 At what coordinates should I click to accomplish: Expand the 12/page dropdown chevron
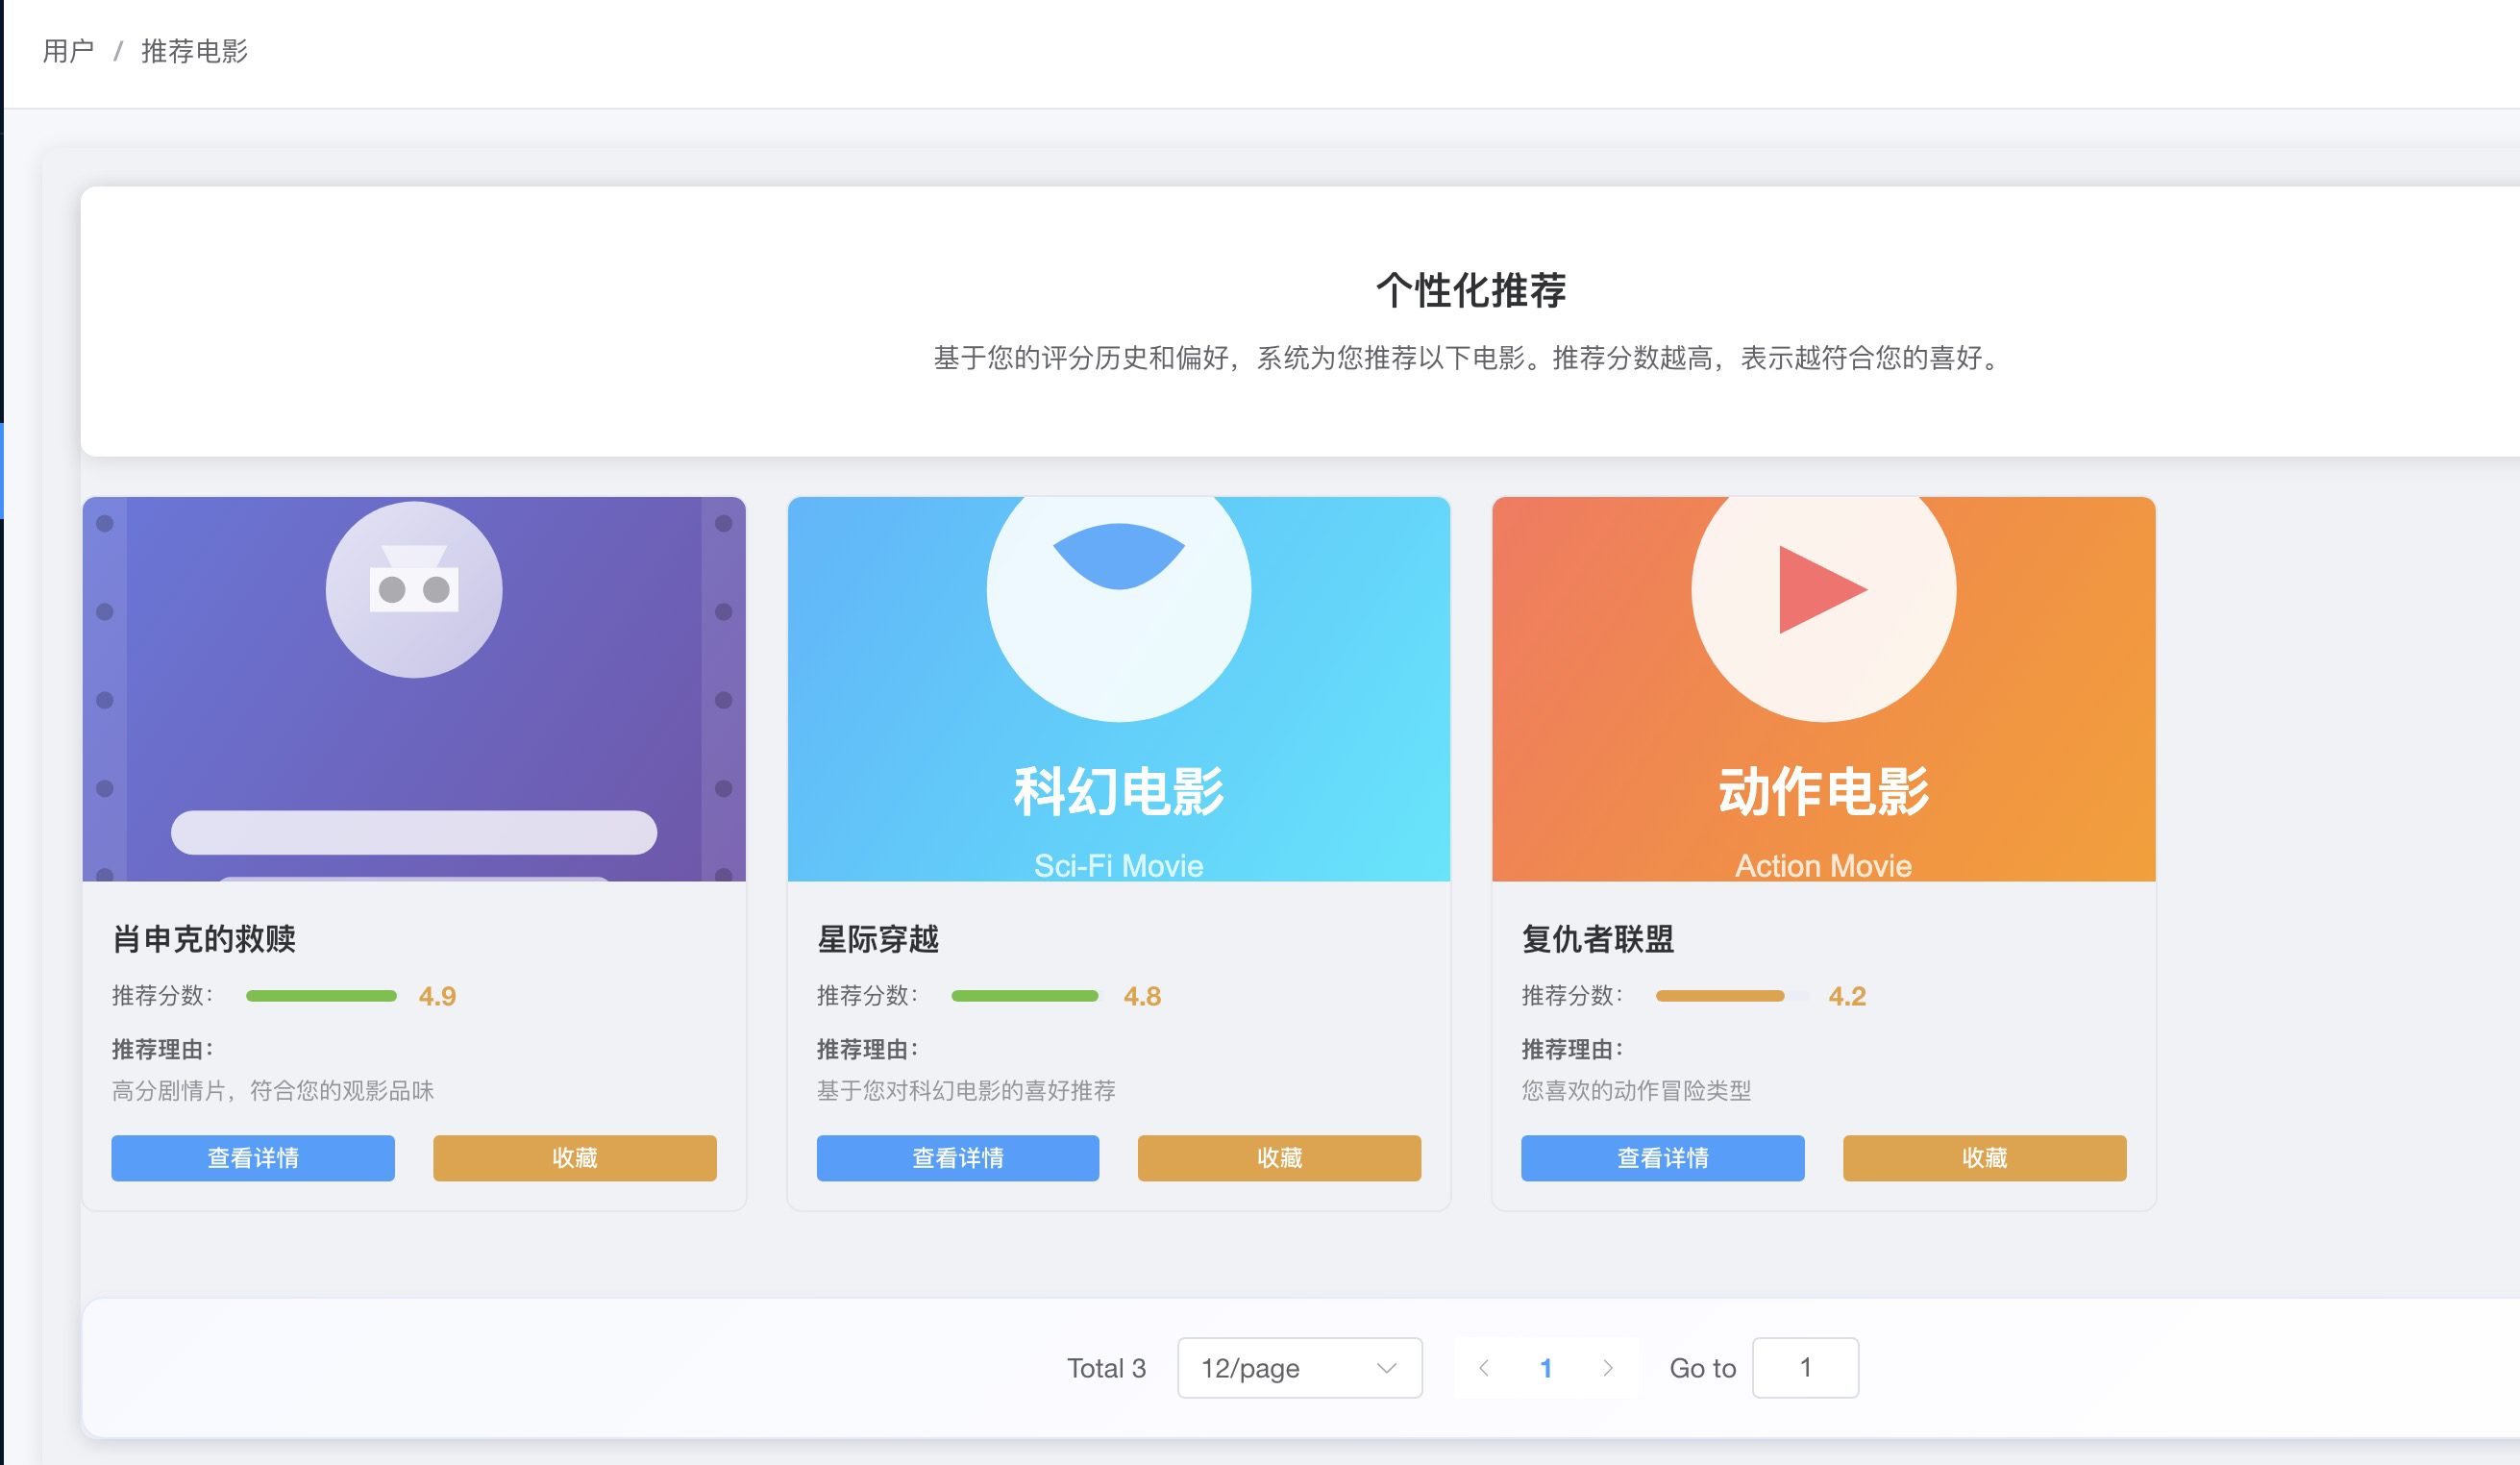point(1385,1367)
